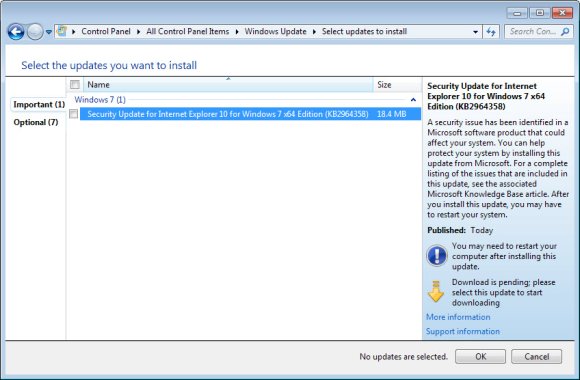The image size is (580, 380).
Task: Collapse the Windows 7 (1) group
Action: 413,100
